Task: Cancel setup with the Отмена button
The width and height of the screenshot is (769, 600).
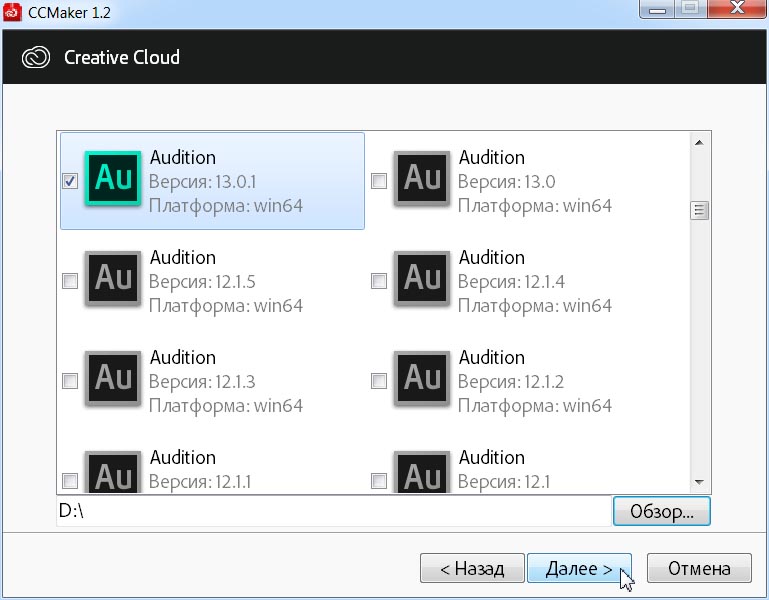Action: point(699,568)
